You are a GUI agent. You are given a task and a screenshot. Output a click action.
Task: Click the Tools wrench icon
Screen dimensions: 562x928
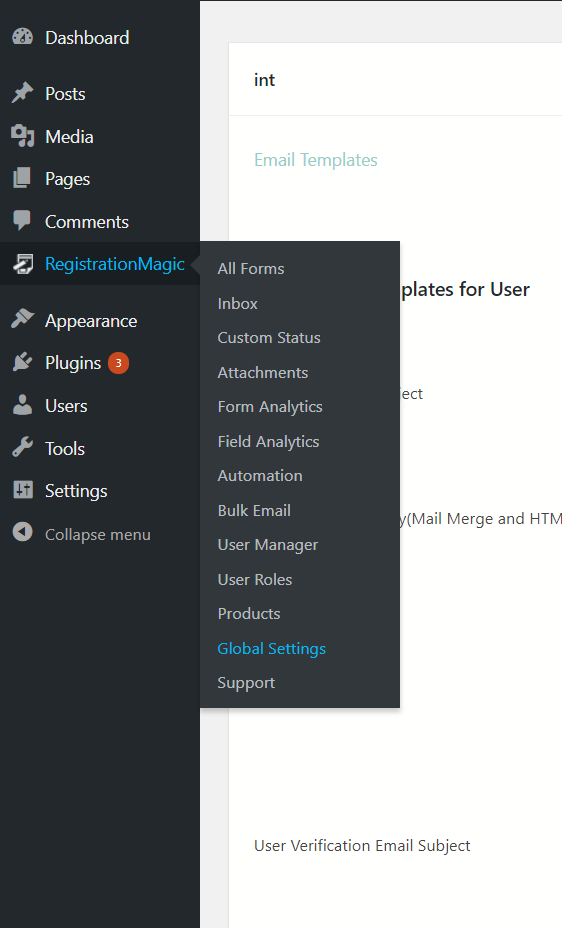click(x=22, y=448)
